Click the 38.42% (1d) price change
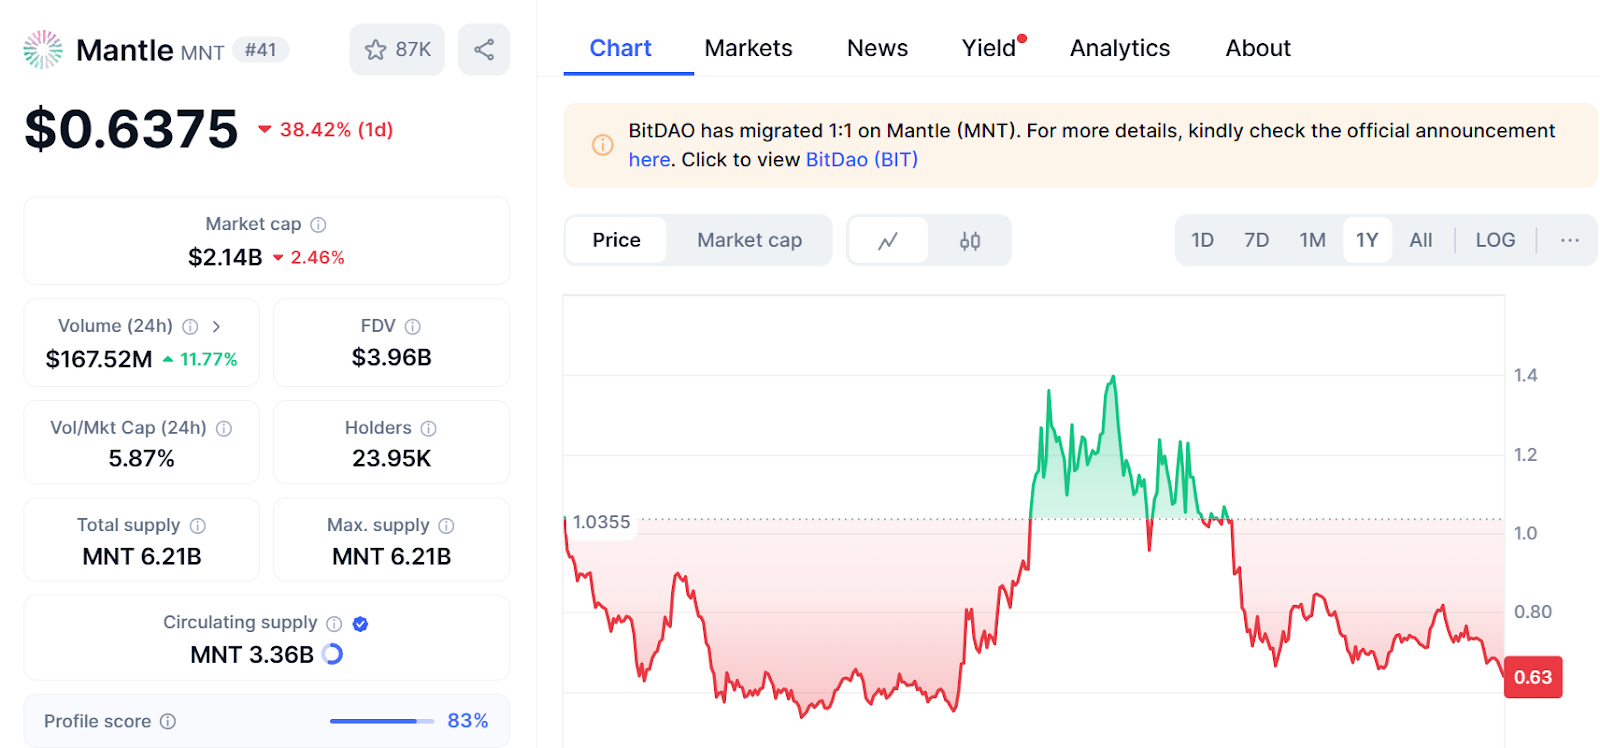Screen dimensions: 1600x748 326,129
